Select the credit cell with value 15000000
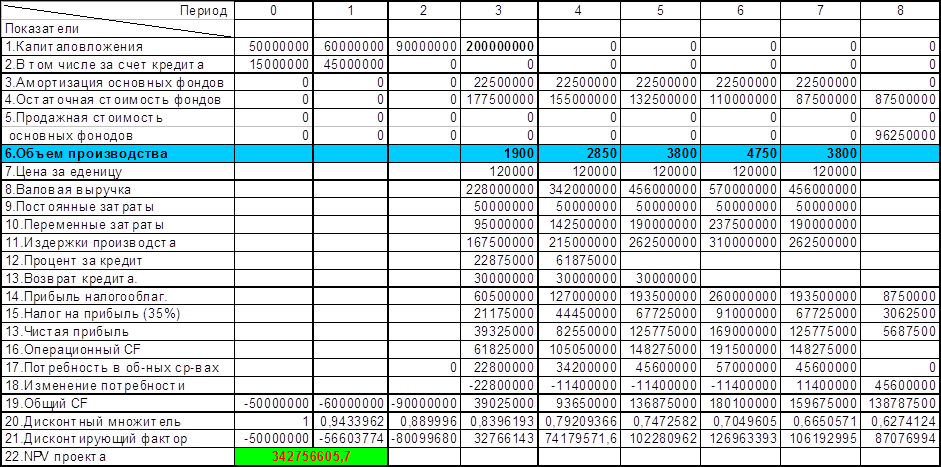Viewport: 941px width, 467px height. click(273, 64)
